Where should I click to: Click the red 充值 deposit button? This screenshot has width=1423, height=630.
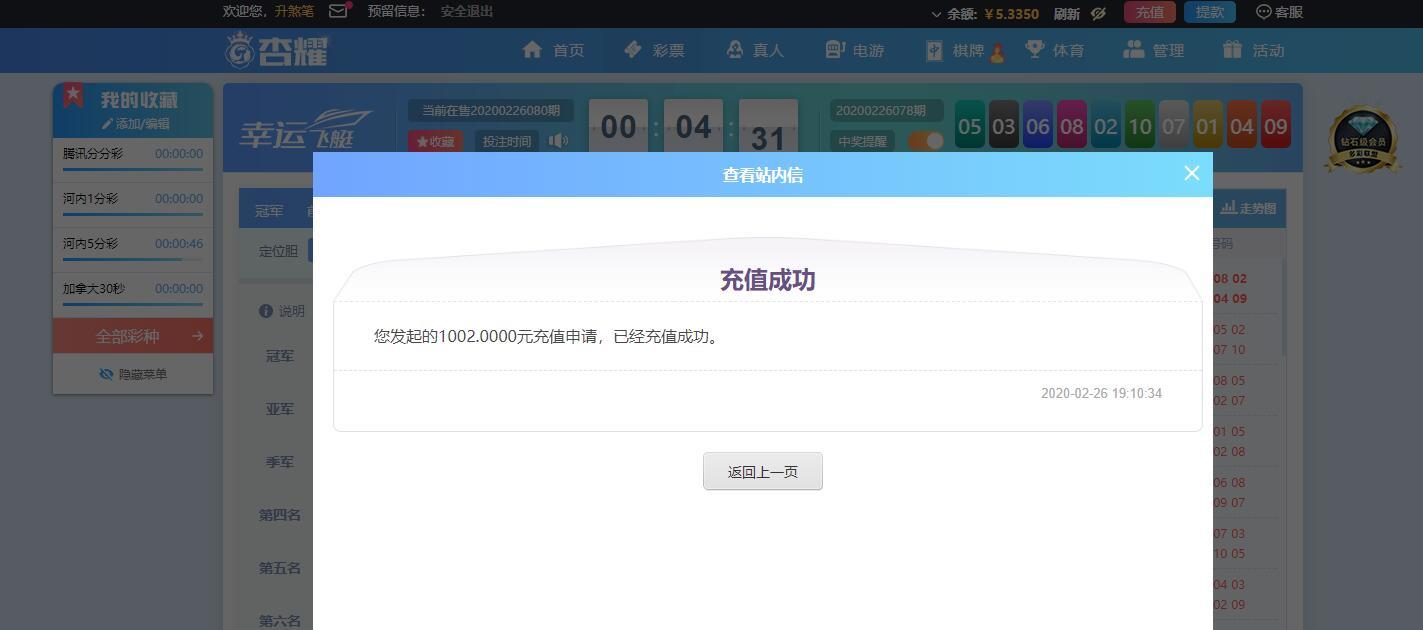[x=1150, y=12]
